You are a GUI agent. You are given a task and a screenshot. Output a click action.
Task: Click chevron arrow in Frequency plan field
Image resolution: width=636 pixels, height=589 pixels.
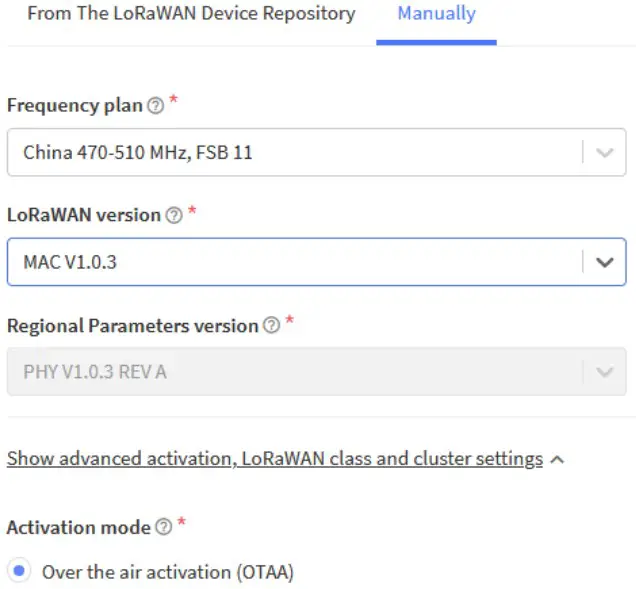pyautogui.click(x=604, y=153)
